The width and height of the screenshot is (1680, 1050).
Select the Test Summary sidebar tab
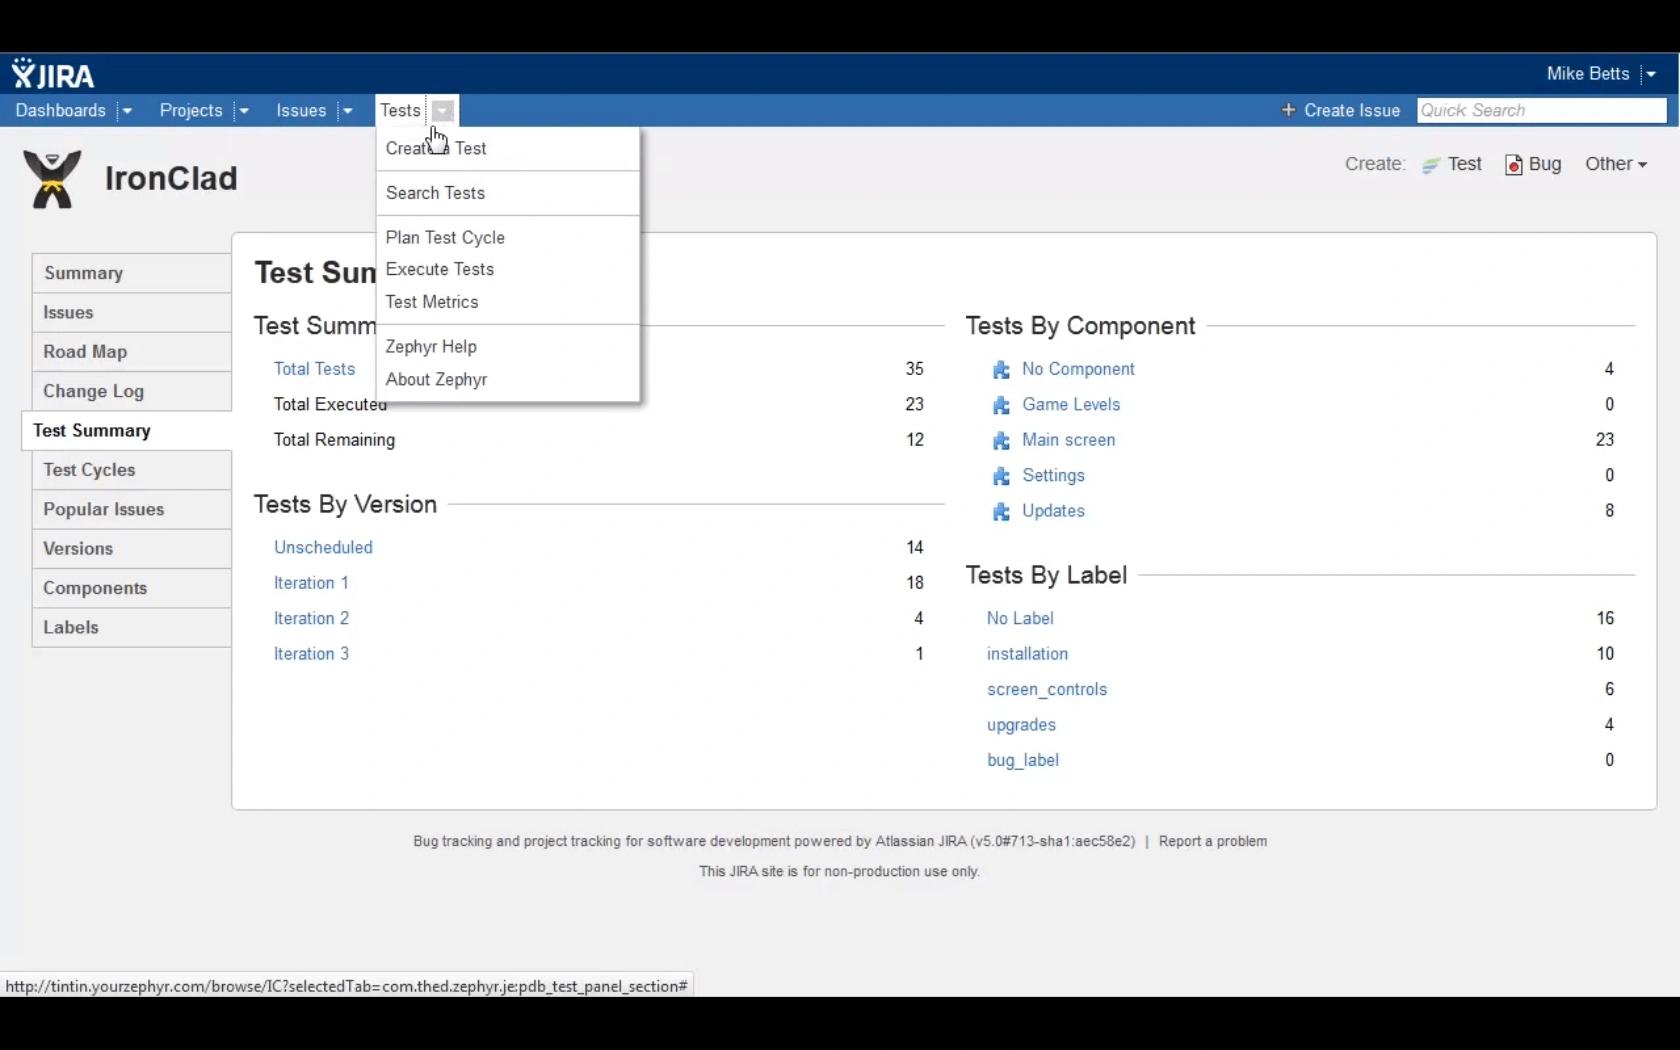pos(127,431)
